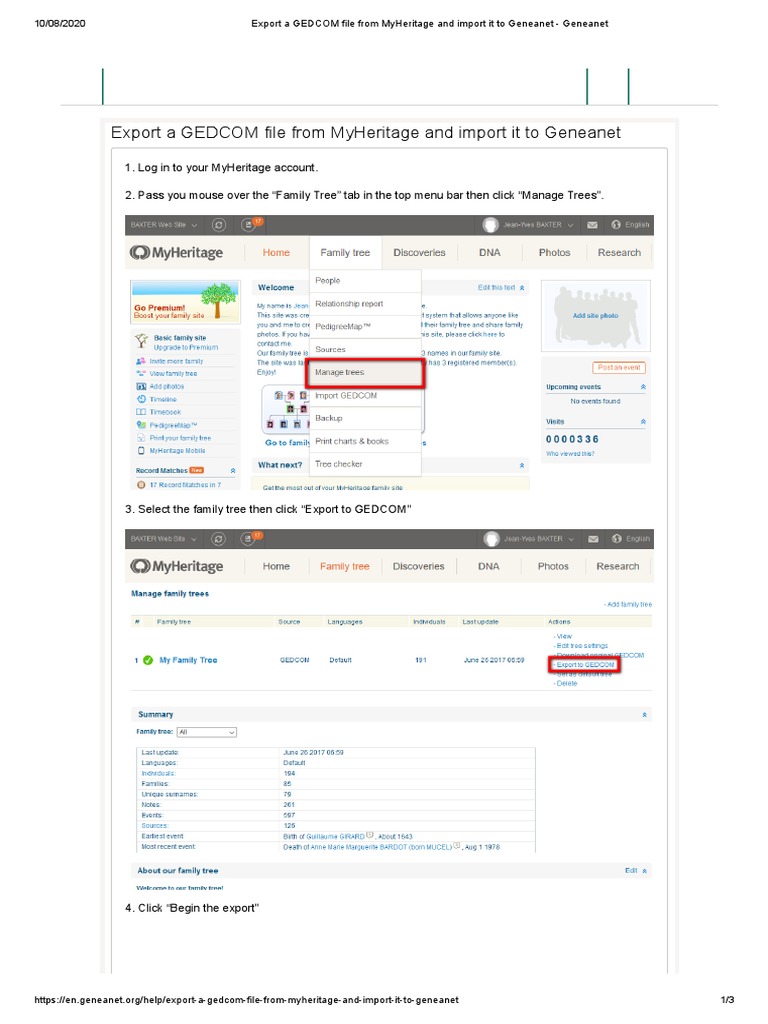Click the View family tree sidebar icon
The height and width of the screenshot is (1024, 768).
140,374
